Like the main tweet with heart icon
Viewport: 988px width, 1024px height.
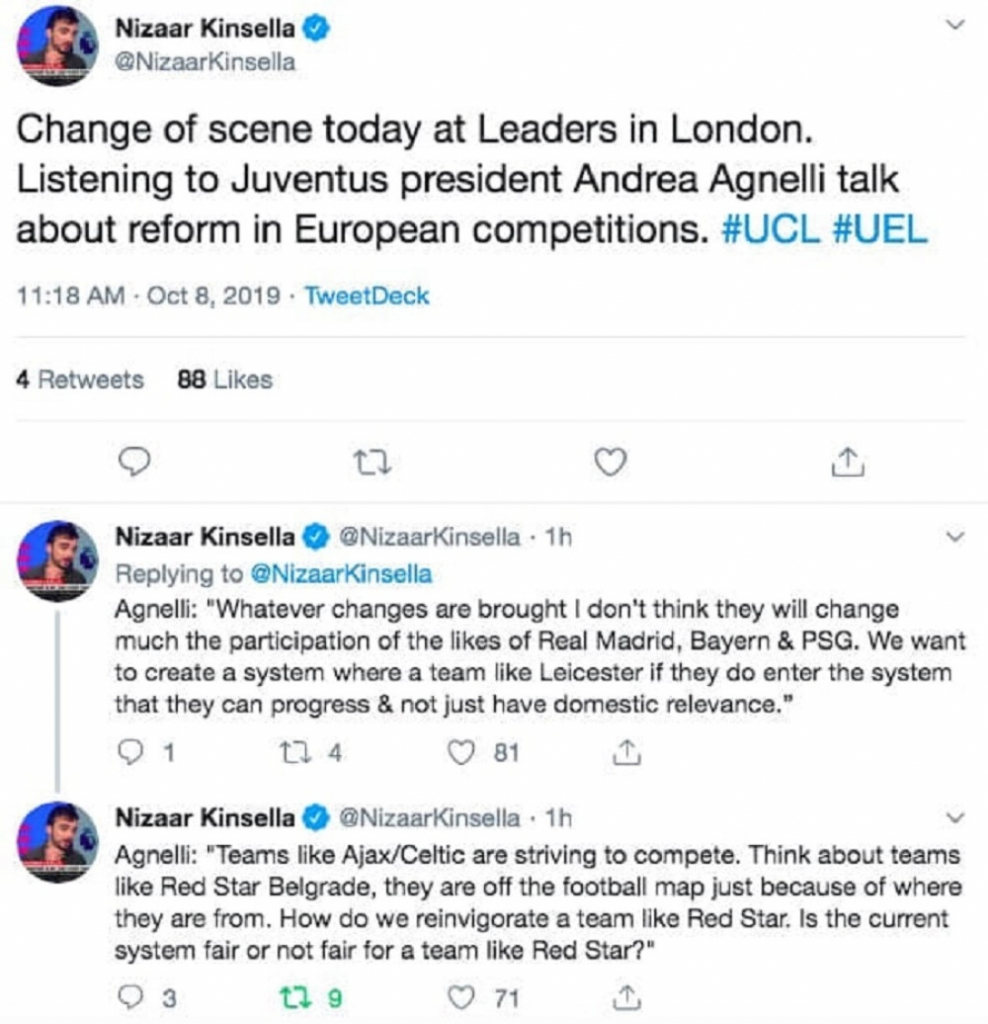(610, 460)
